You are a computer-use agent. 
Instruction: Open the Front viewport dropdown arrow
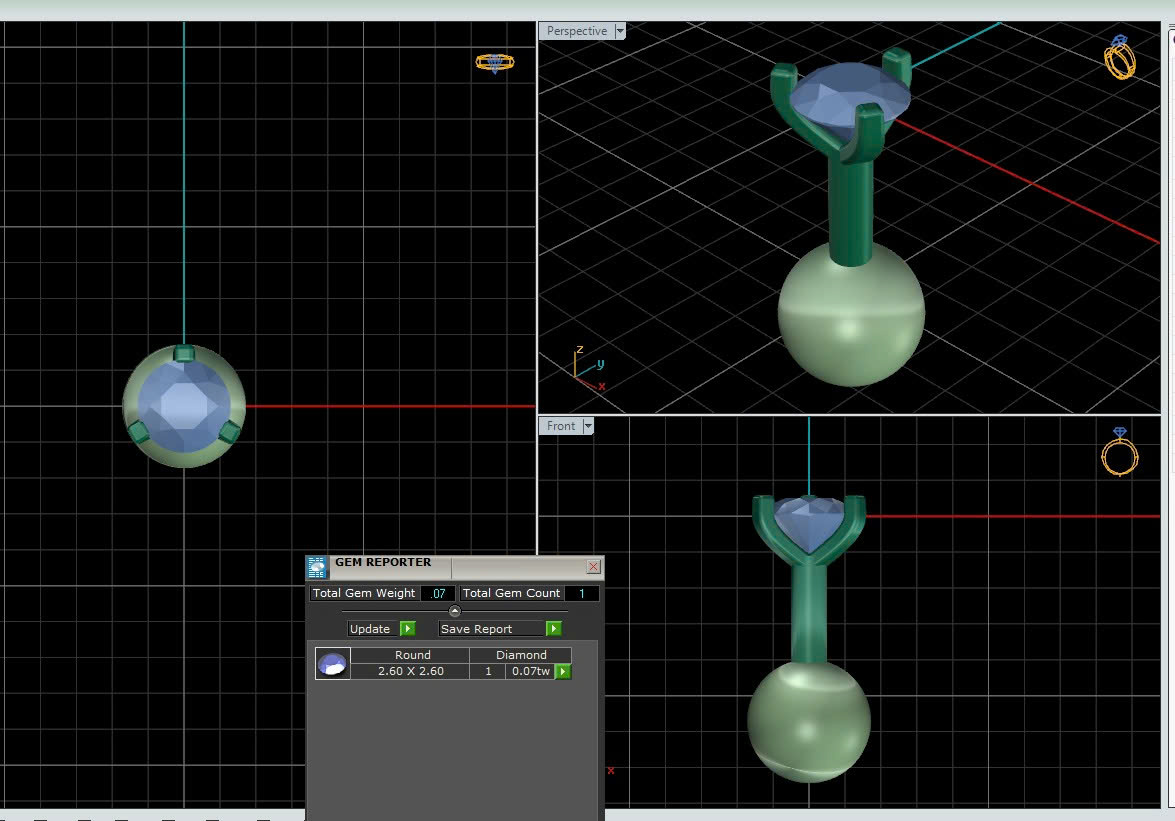588,426
